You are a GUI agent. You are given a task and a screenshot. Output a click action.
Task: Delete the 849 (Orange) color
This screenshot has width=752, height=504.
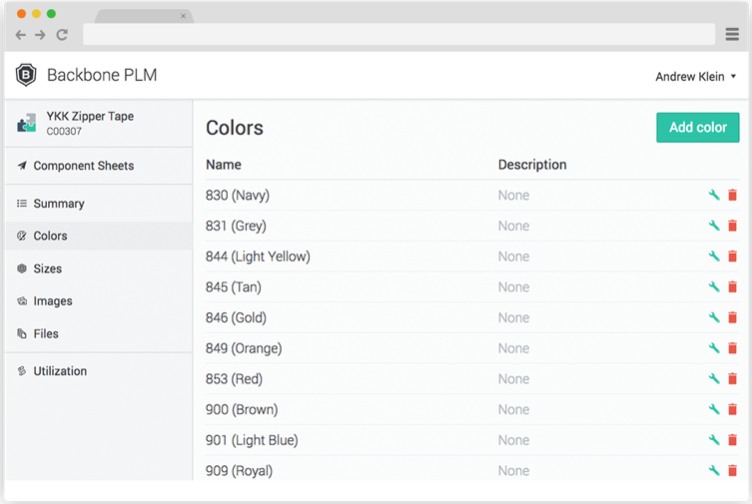click(732, 348)
